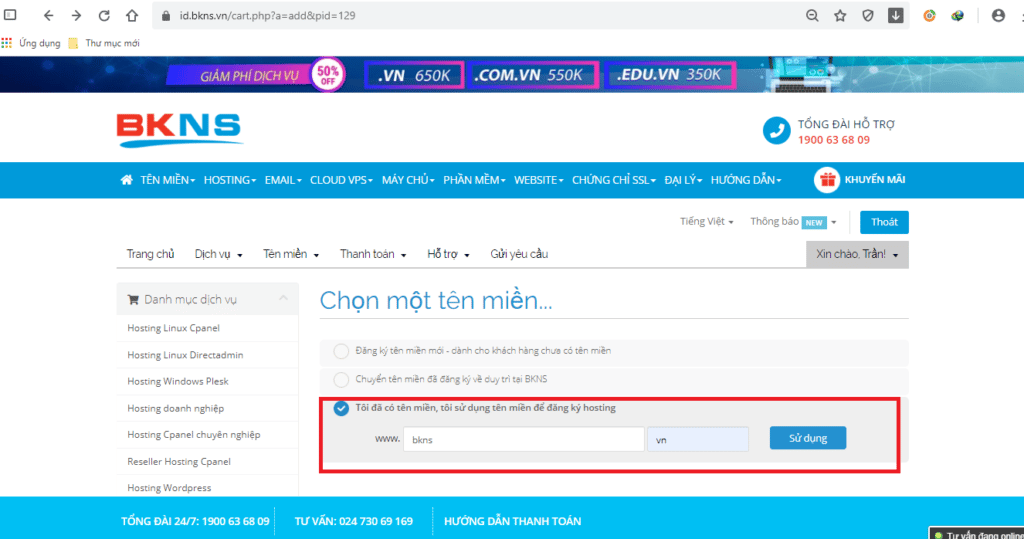This screenshot has width=1024, height=539.
Task: Open the Tên miền client menu
Action: click(291, 254)
